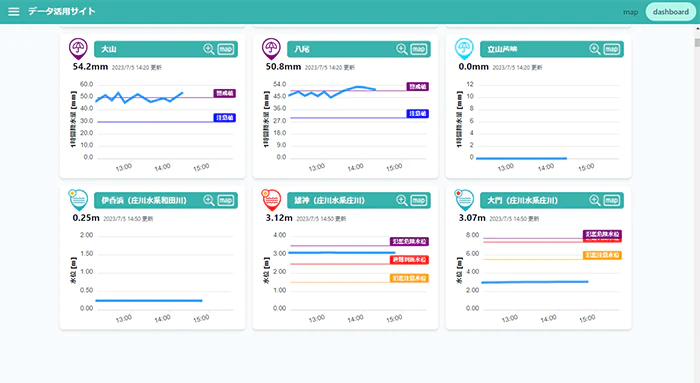Click the 2023/7/5 14:20 update time under 大山
The image size is (700, 383).
pyautogui.click(x=137, y=67)
